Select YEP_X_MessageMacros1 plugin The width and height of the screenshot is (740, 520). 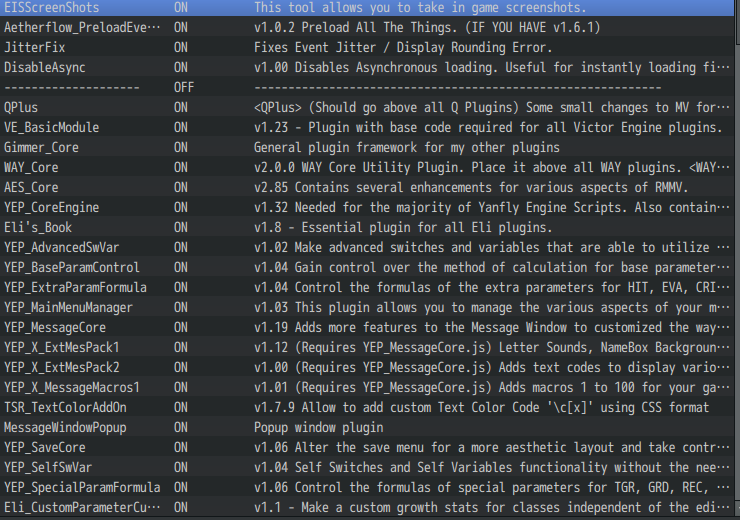click(x=72, y=387)
